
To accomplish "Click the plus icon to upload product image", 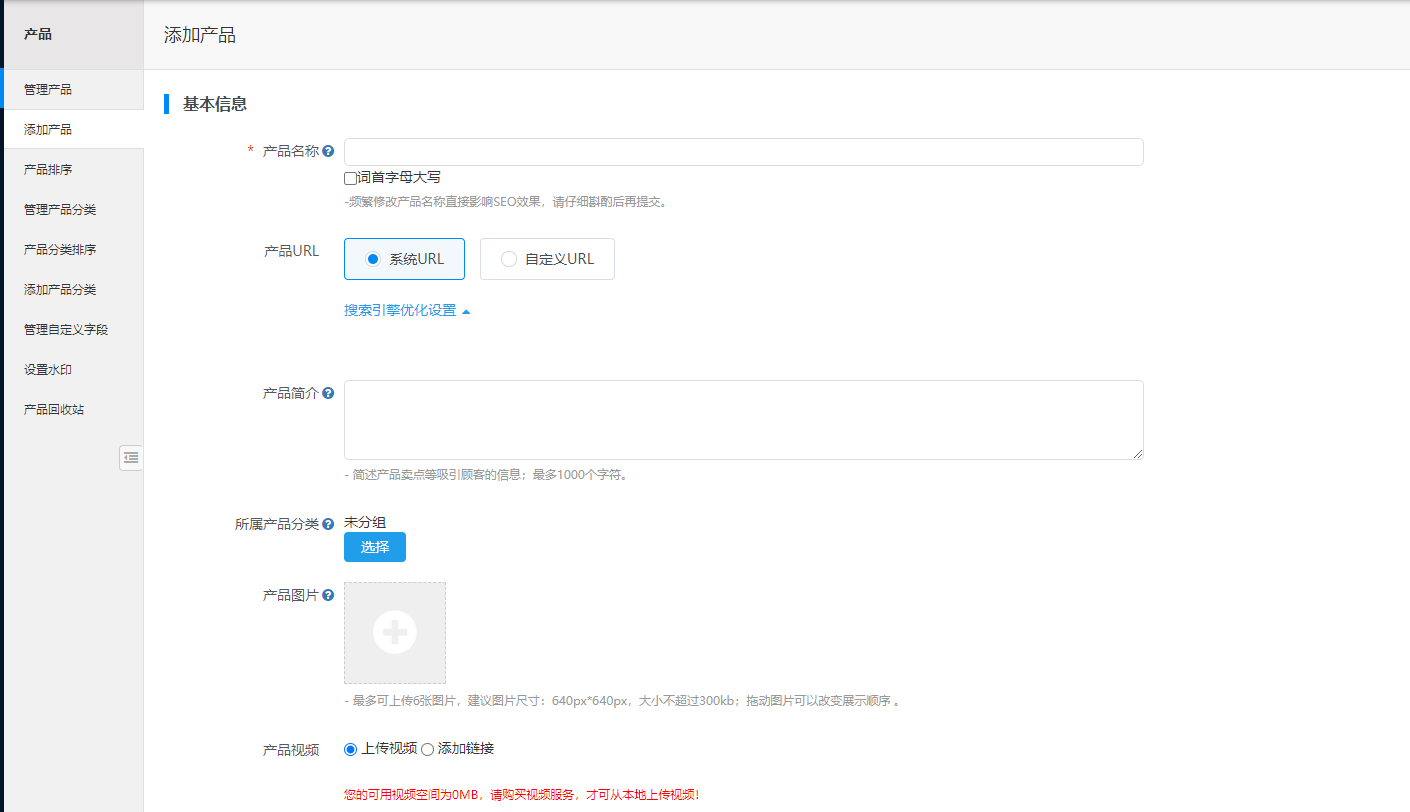I will coord(394,632).
